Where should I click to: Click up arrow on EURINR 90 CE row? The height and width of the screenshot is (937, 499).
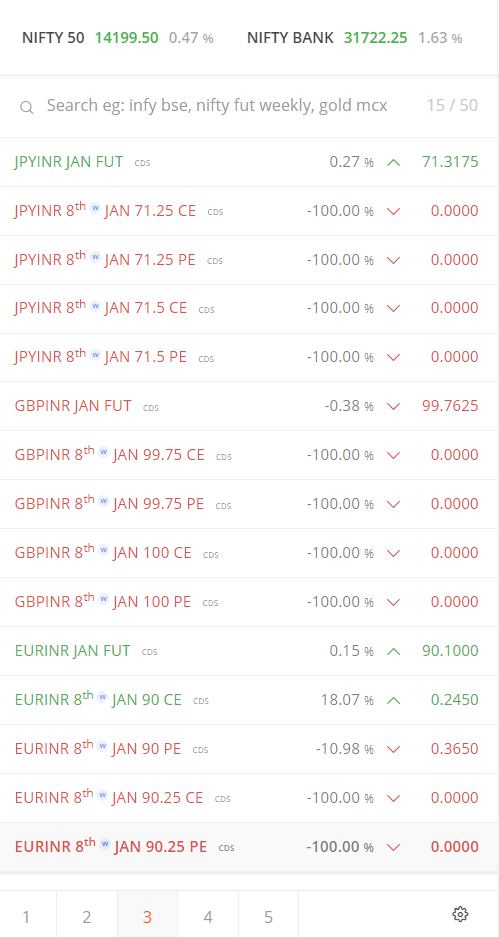(x=393, y=700)
